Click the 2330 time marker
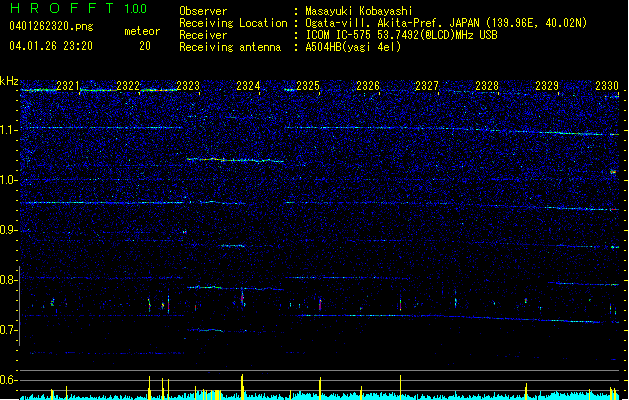 [607, 85]
